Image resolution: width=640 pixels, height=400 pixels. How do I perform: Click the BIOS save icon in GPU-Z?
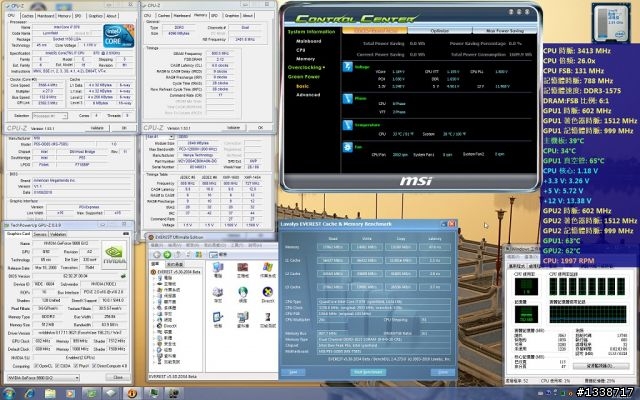point(123,276)
